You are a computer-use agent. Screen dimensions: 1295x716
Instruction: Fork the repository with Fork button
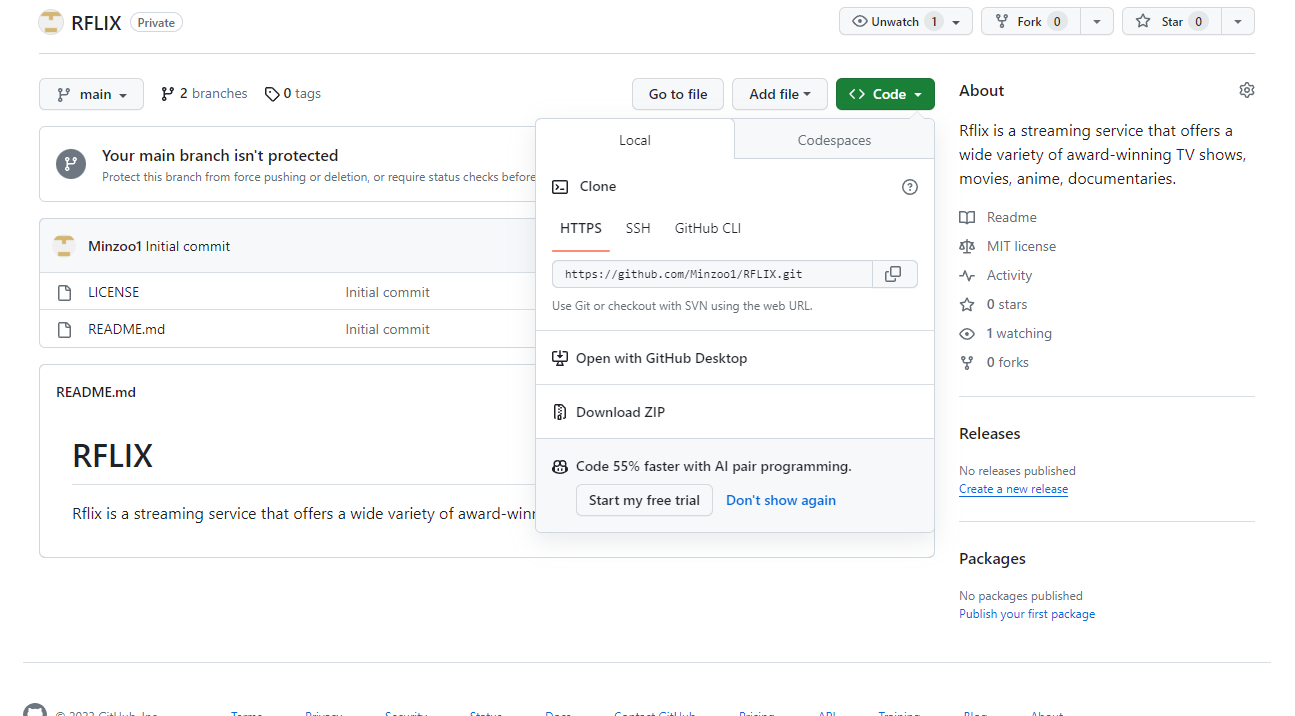coord(1031,22)
